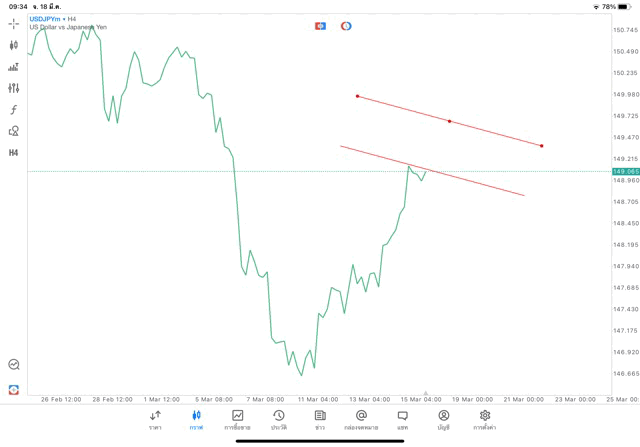Tap the red-blue circular clock icon
Viewport: 640px width, 447px height.
click(x=346, y=26)
